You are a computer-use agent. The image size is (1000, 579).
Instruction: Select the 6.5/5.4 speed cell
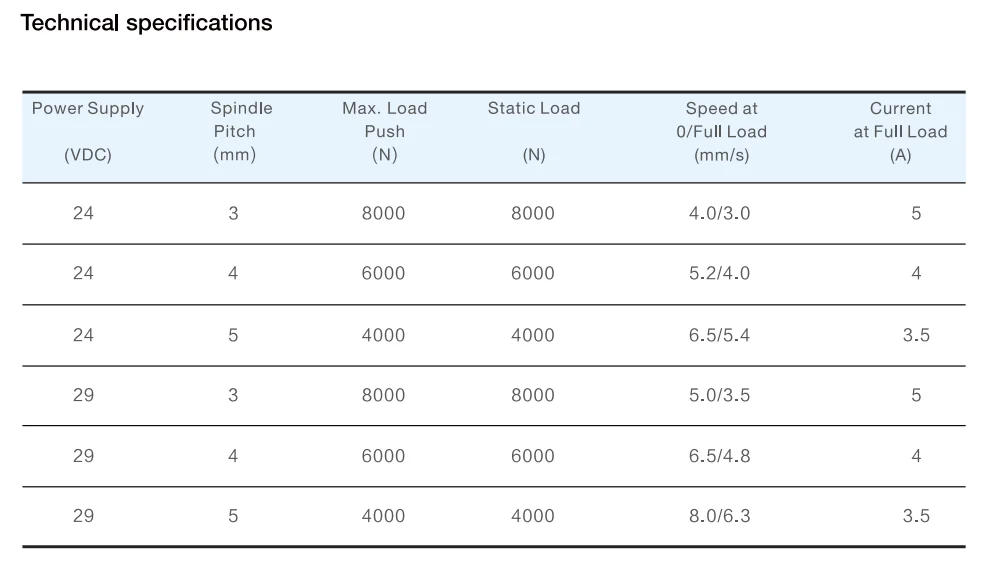[x=719, y=335]
